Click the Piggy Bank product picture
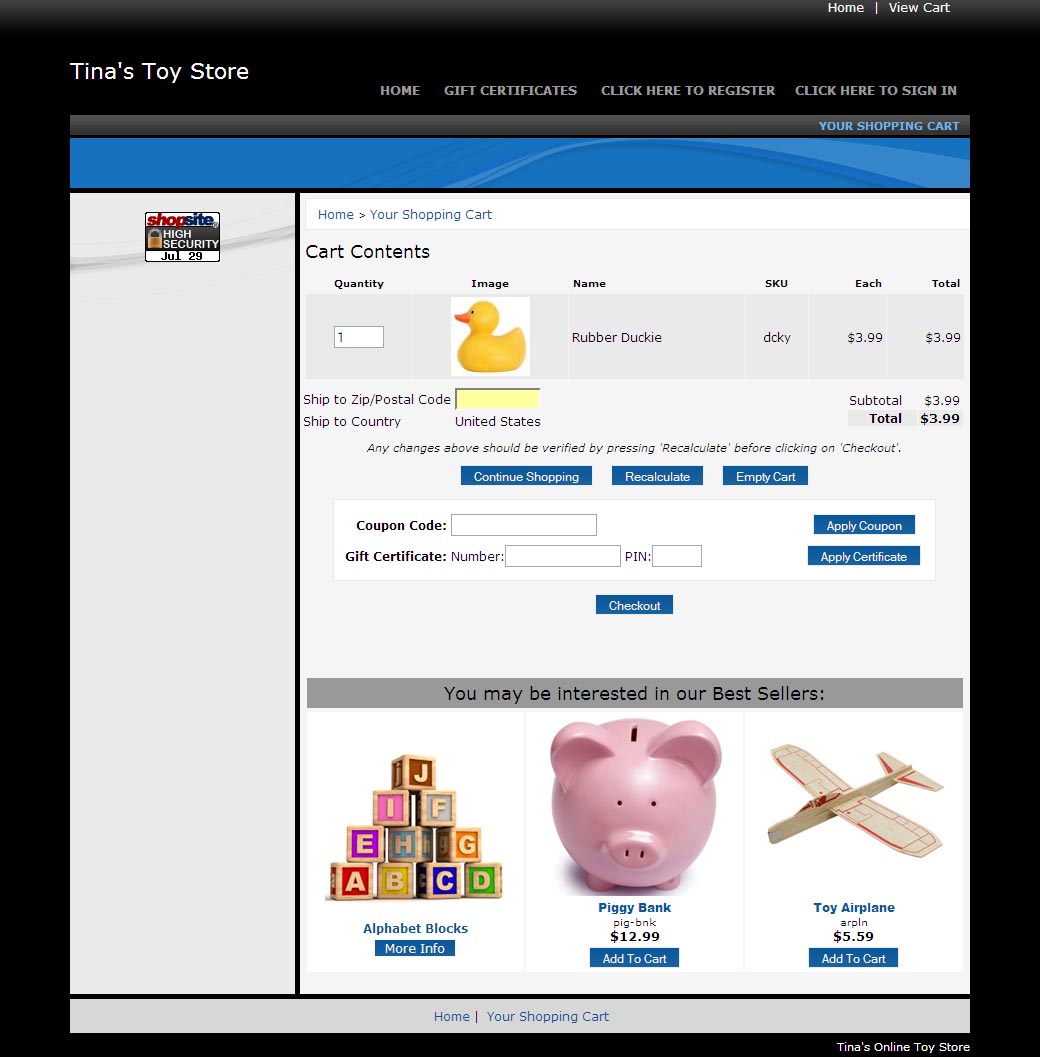 click(635, 805)
